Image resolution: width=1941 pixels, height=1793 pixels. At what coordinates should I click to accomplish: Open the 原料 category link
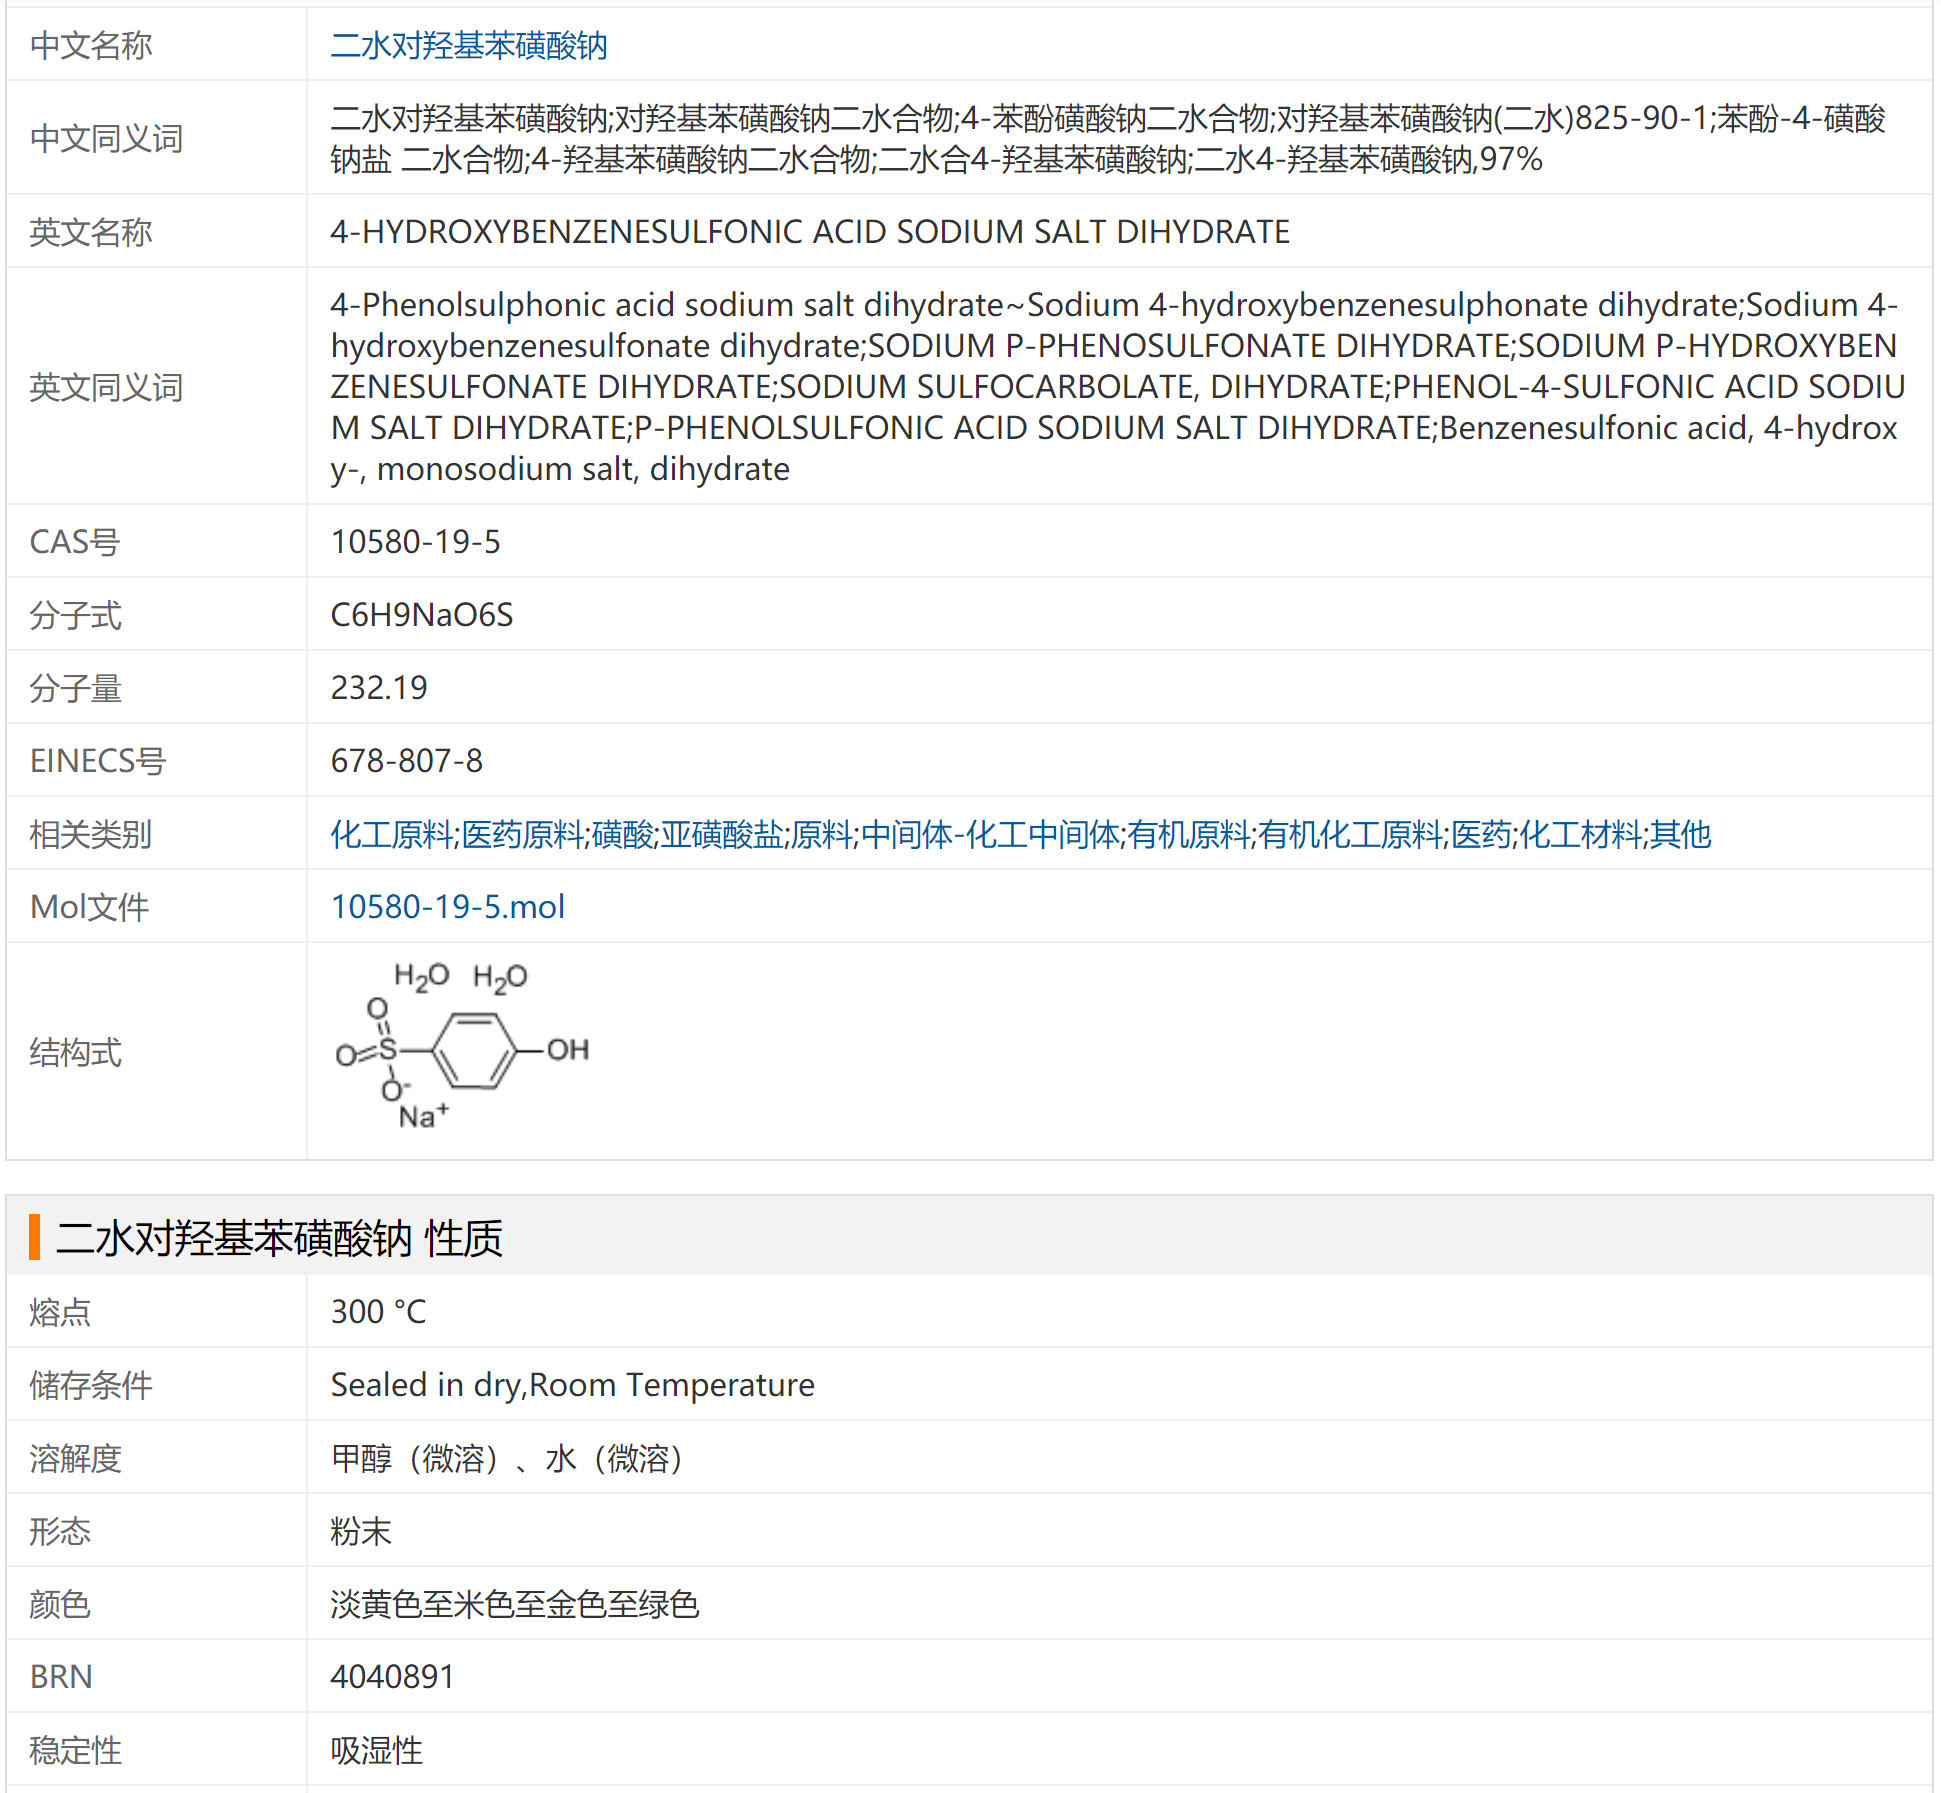821,834
